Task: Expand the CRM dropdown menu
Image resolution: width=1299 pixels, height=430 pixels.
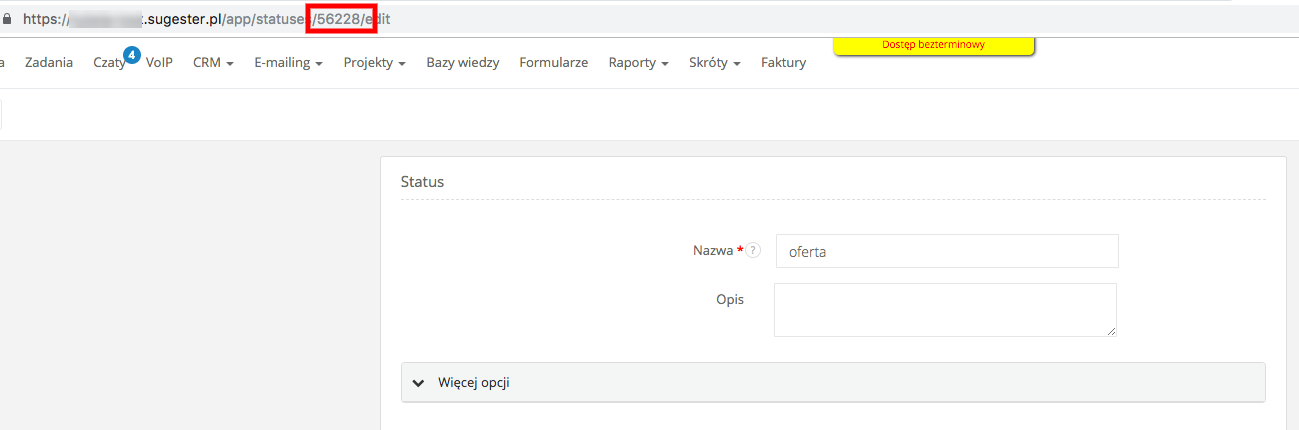Action: pyautogui.click(x=213, y=63)
